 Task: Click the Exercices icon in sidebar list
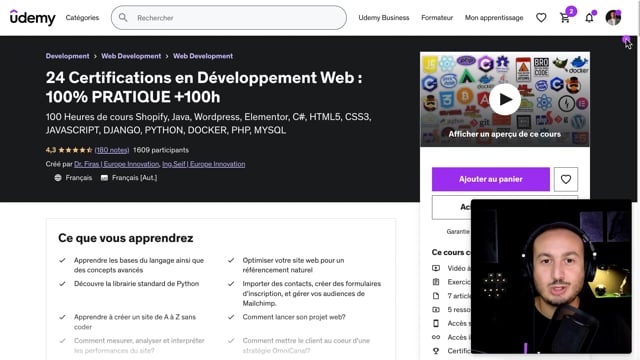click(x=436, y=282)
